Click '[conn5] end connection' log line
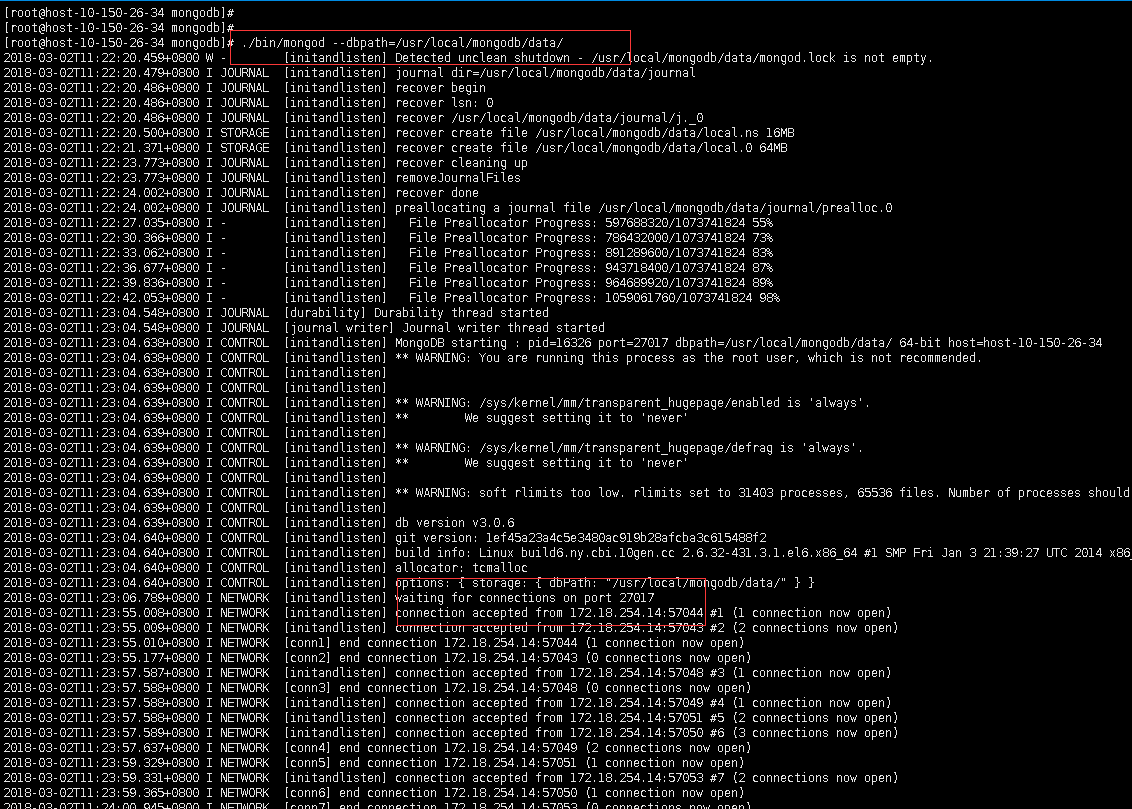1132x809 pixels. click(x=374, y=763)
